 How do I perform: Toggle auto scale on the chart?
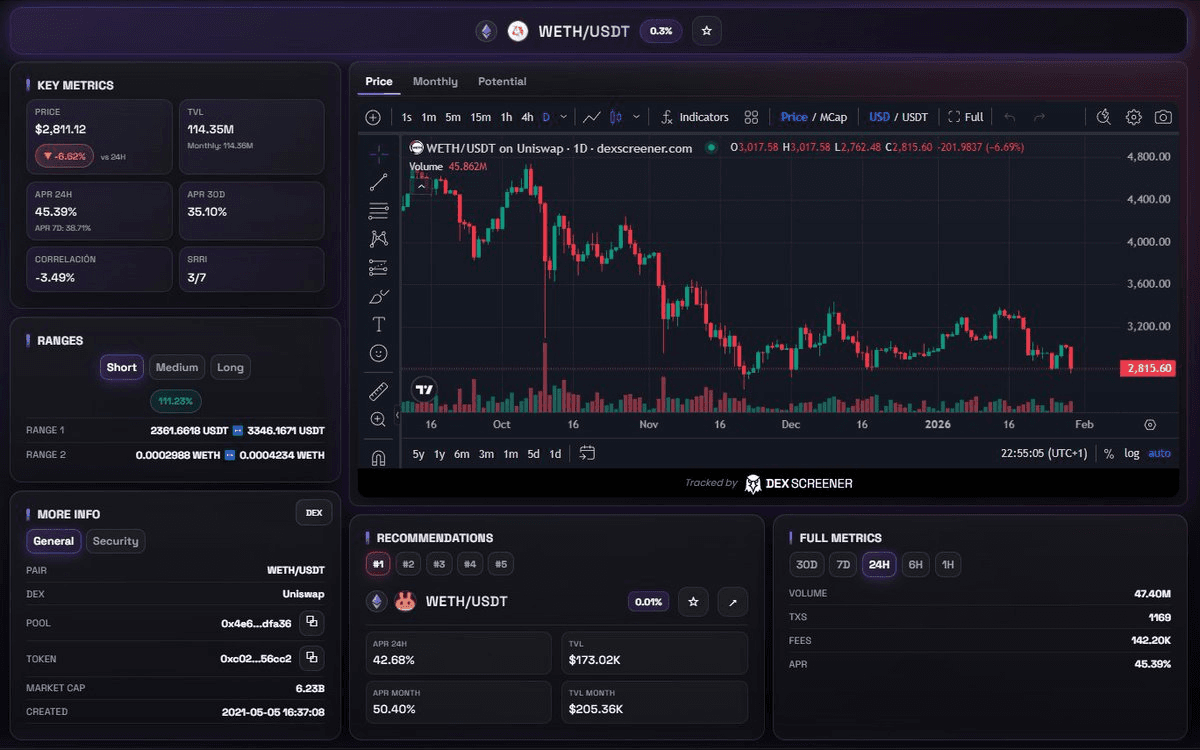click(1159, 454)
